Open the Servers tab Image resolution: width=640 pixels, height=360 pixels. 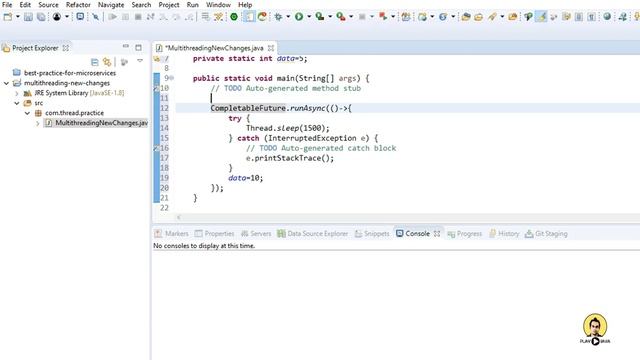pyautogui.click(x=256, y=234)
